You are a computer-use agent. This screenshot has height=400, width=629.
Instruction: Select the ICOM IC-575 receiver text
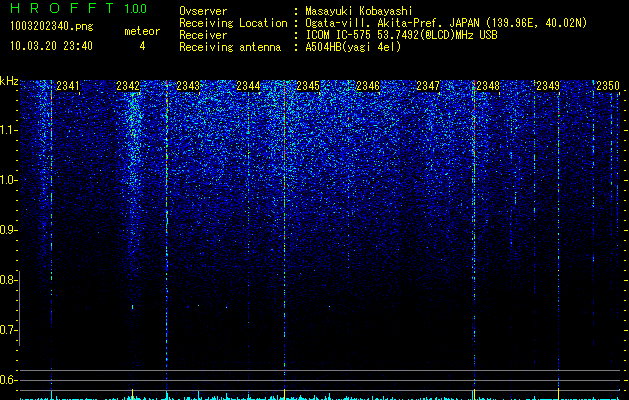tap(401, 35)
